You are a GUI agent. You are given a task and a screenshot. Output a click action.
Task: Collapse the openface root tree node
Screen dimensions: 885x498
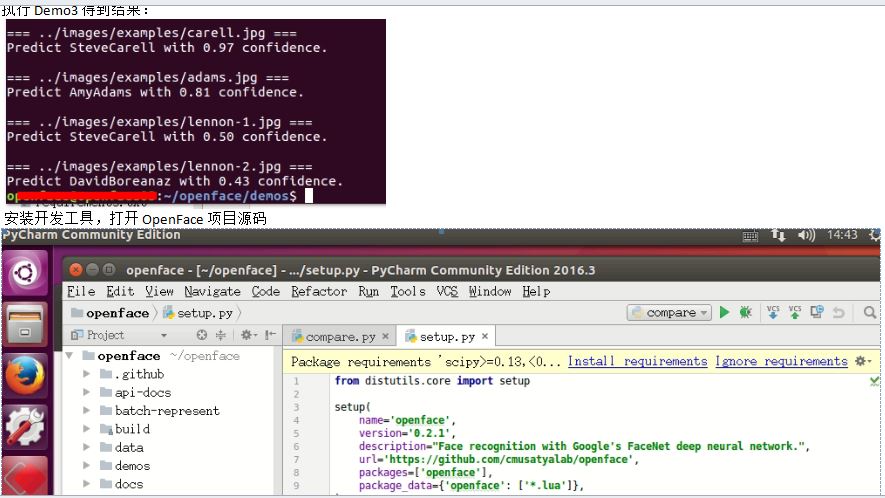(x=70, y=356)
